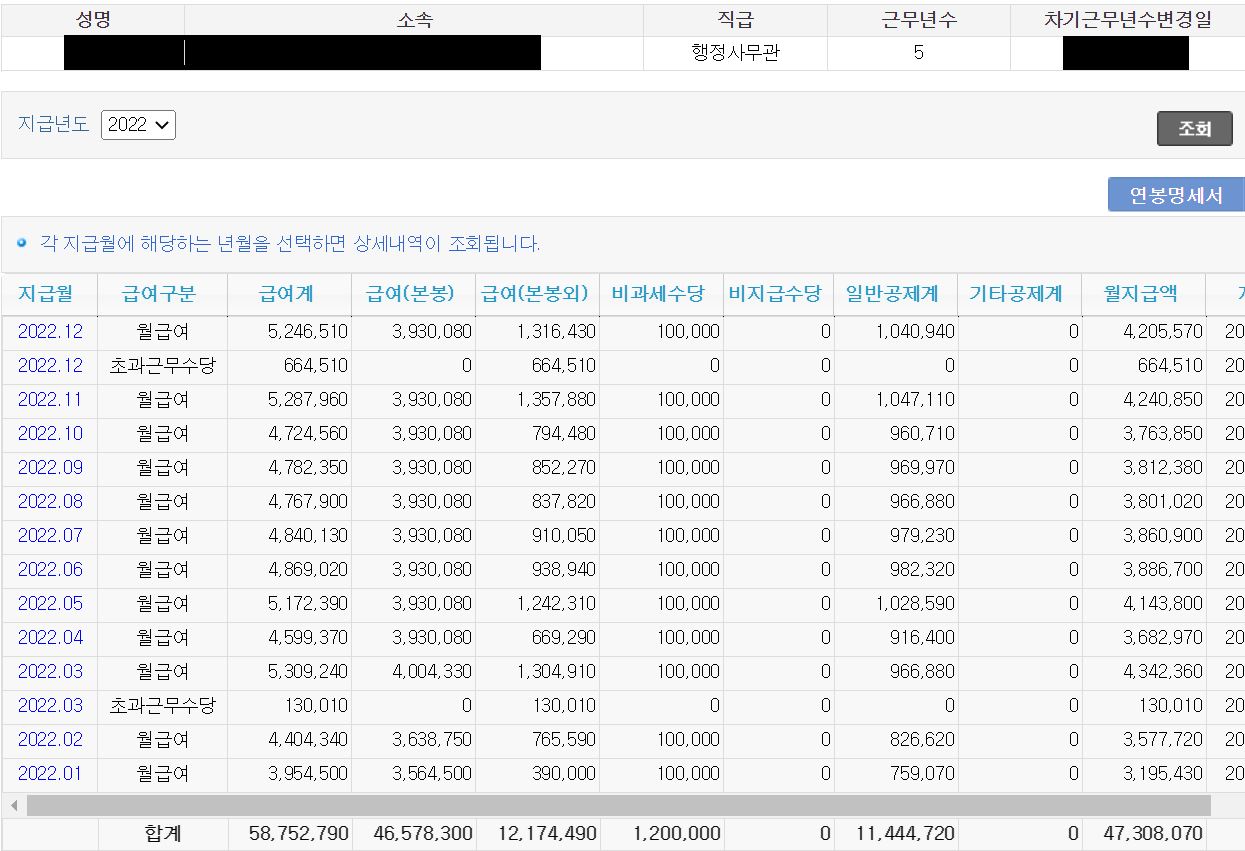Open the 2022.04 payment month link
This screenshot has width=1245, height=851.
[x=50, y=637]
